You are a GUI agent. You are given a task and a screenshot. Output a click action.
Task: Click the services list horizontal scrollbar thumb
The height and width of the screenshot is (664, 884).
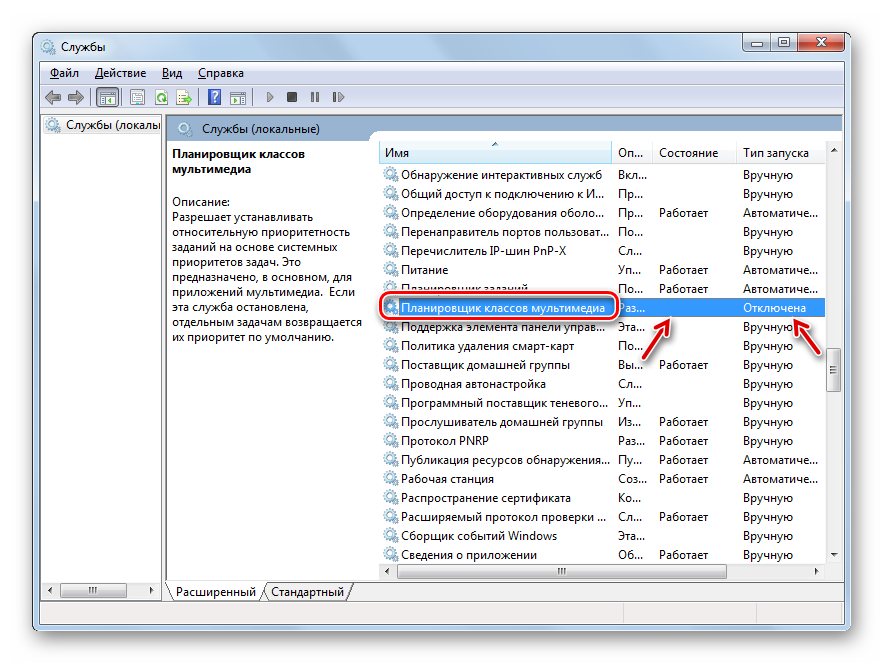[x=562, y=572]
